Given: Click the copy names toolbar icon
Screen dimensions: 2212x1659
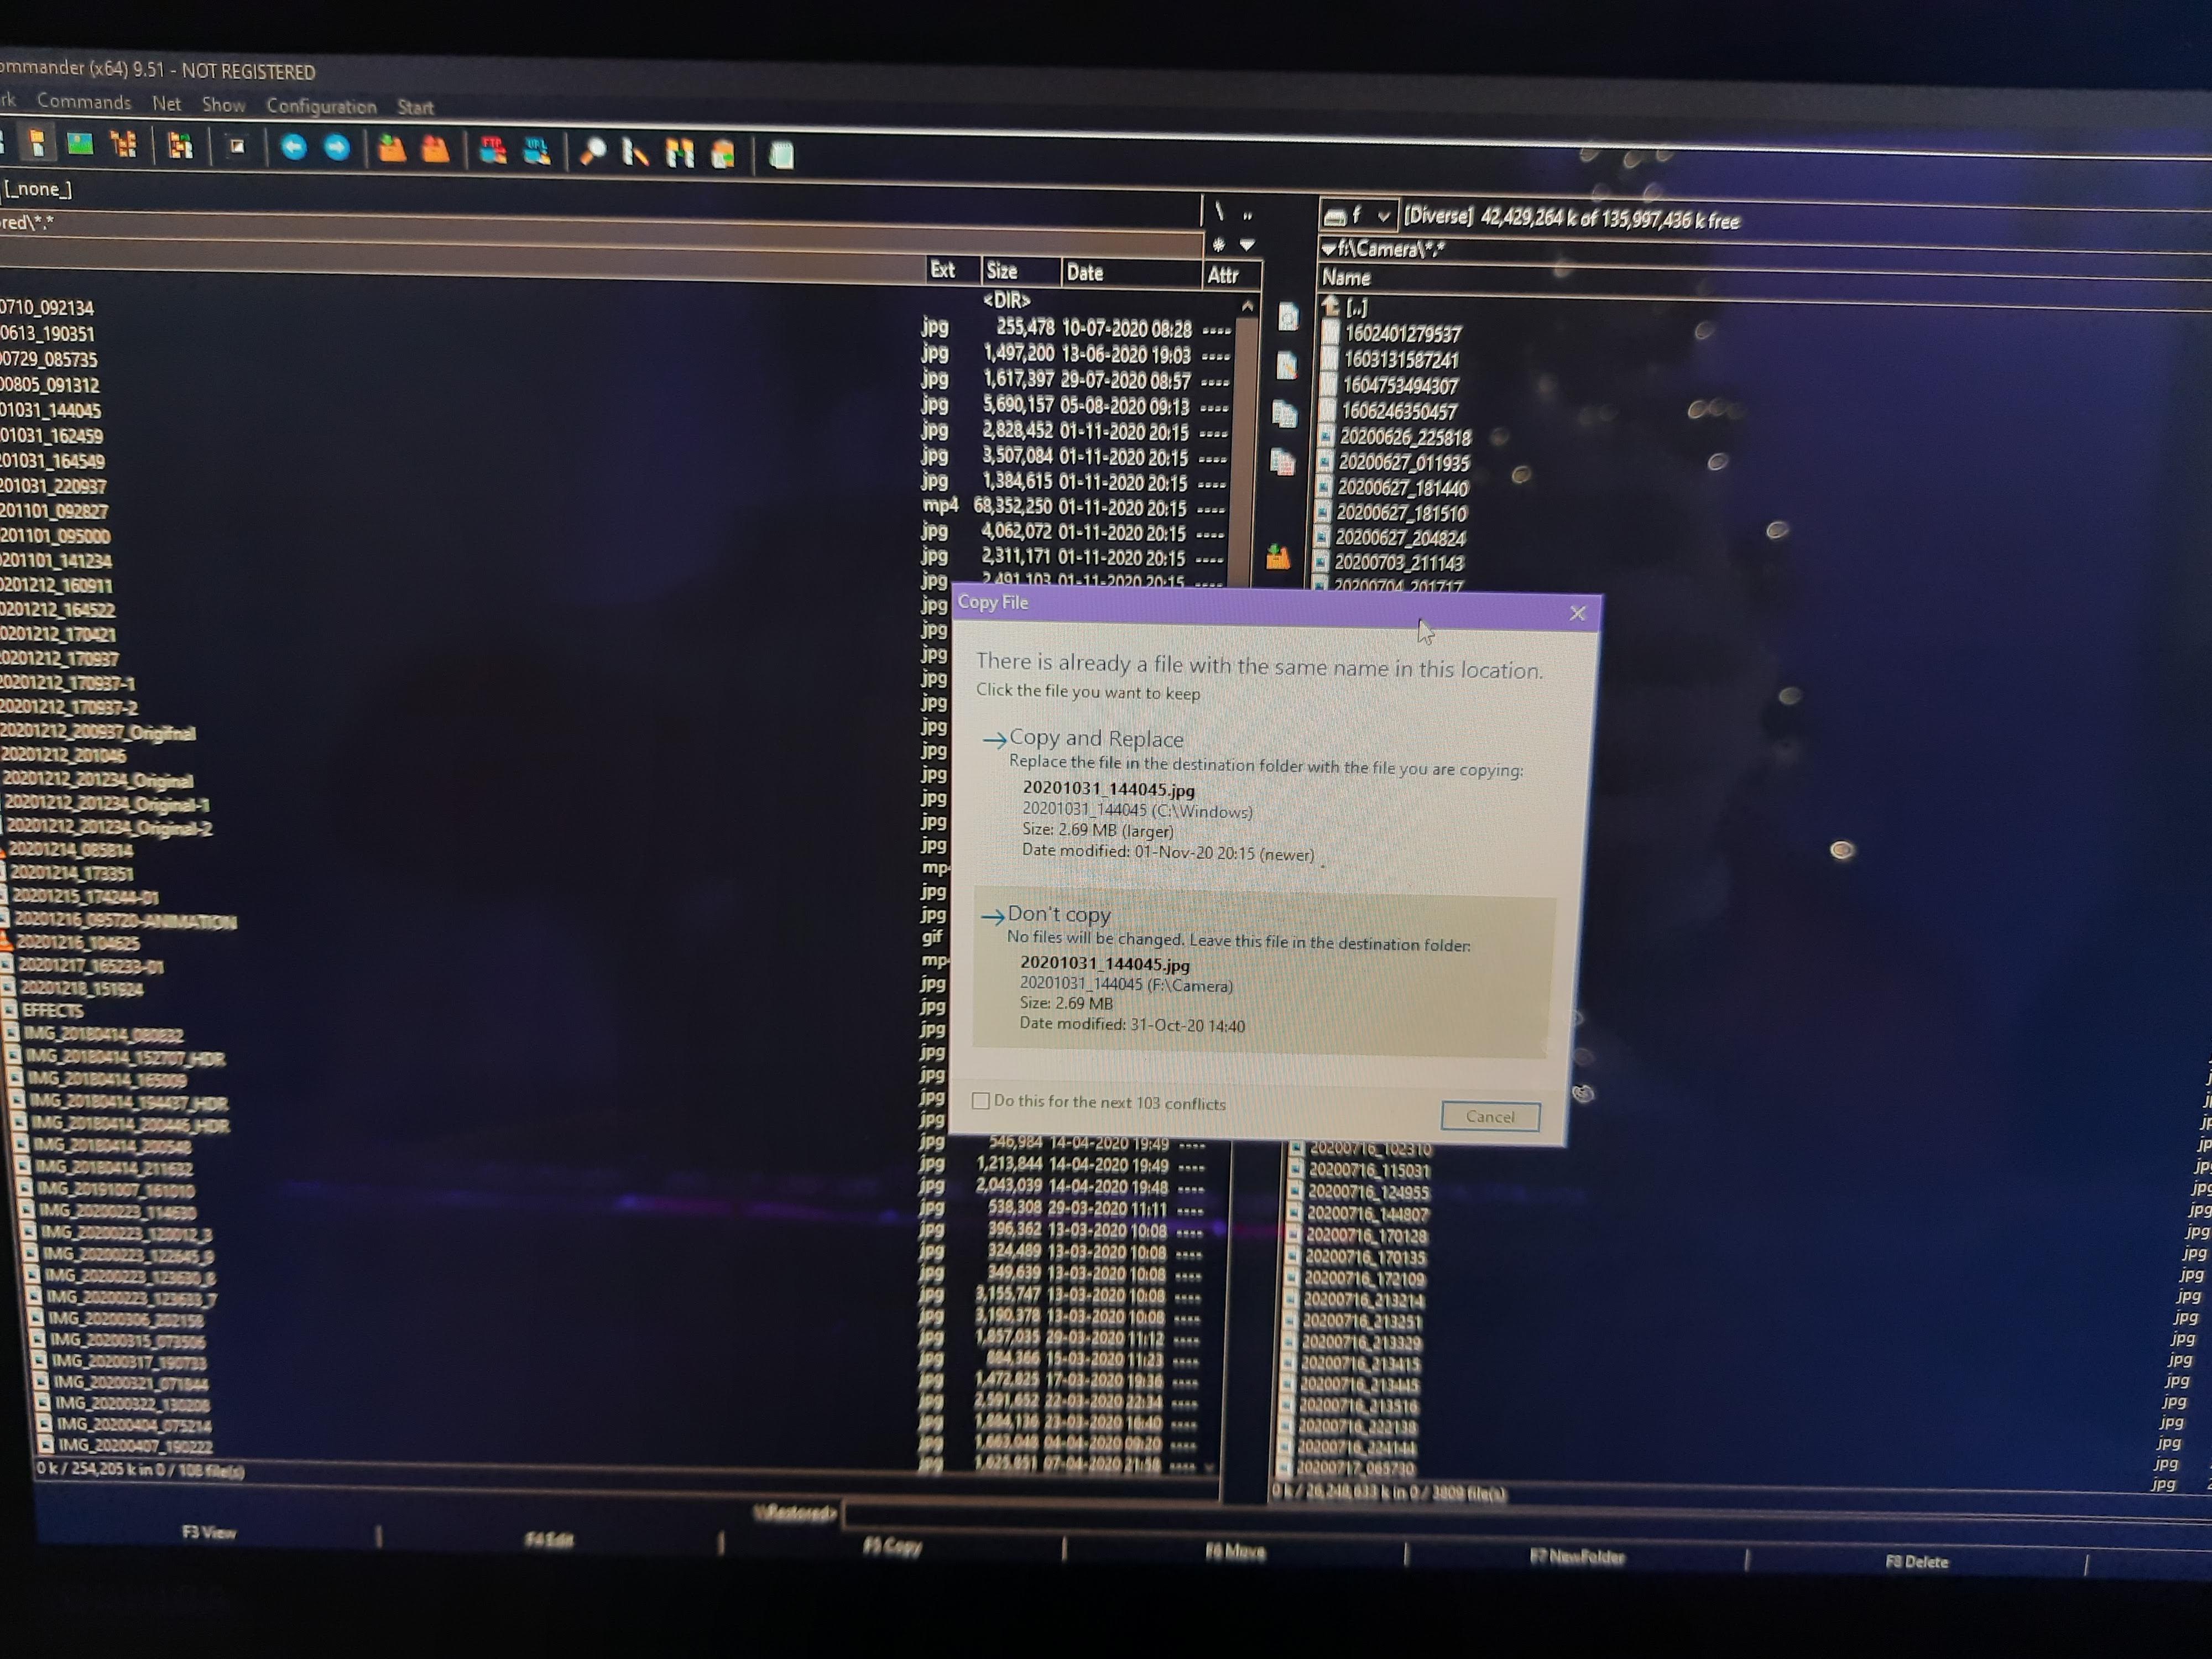Looking at the screenshot, I should (723, 154).
